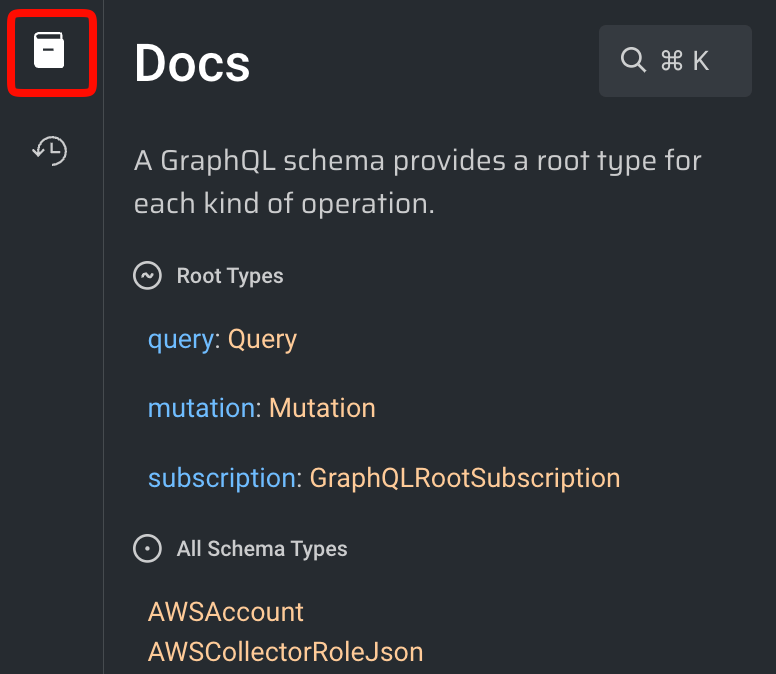Click the ⌘ K shortcut hint
This screenshot has height=674, width=776.
[685, 61]
